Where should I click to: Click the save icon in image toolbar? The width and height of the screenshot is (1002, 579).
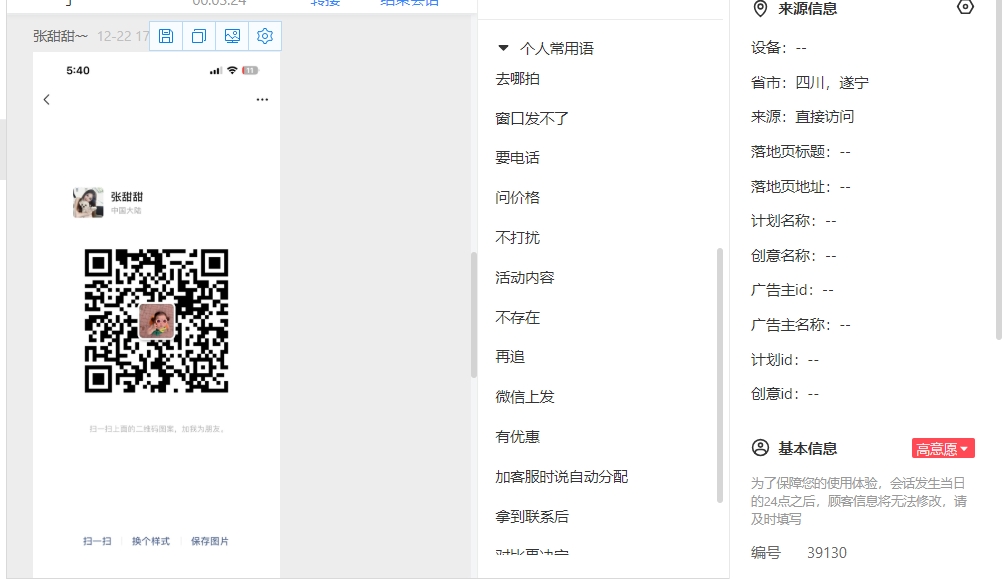pyautogui.click(x=166, y=36)
